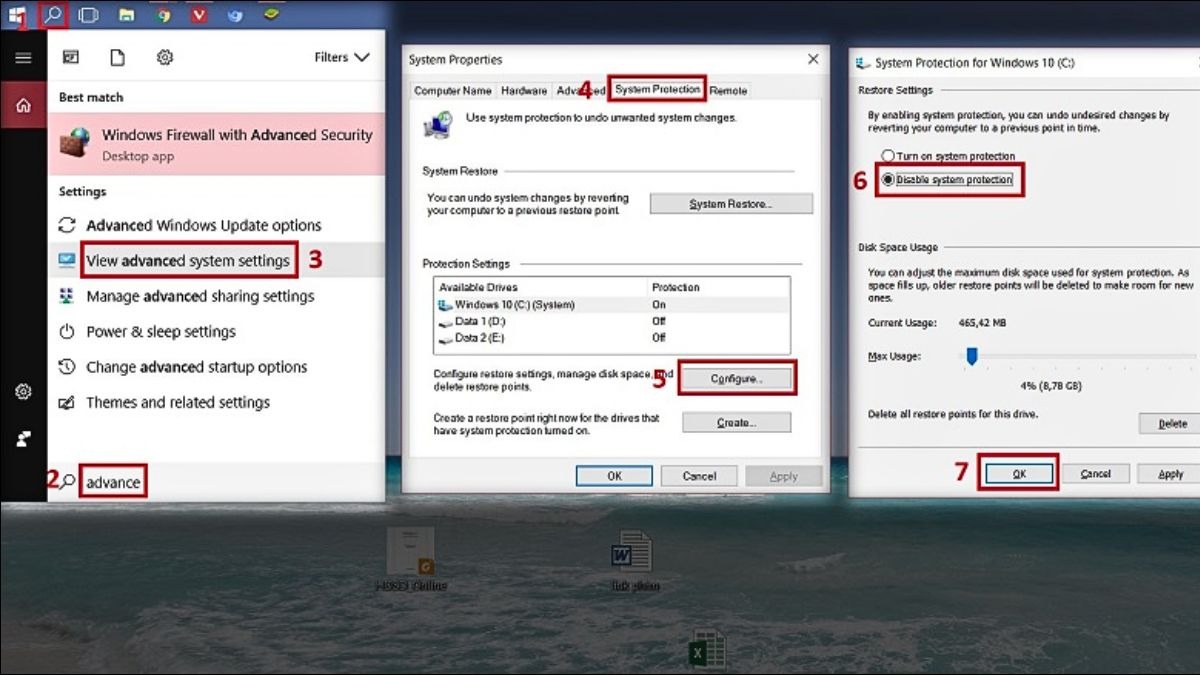This screenshot has height=675, width=1200.
Task: Click the green stacked-layers taskbar icon
Action: 271,14
